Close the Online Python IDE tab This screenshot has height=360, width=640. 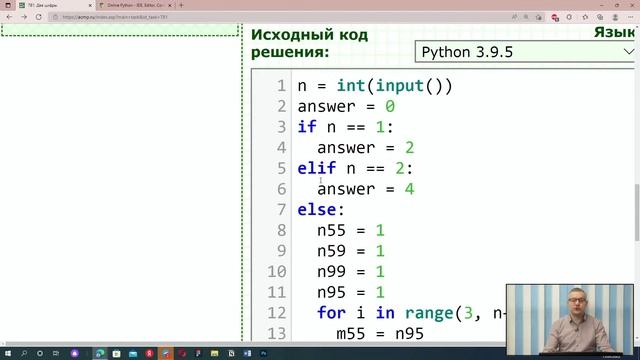170,6
